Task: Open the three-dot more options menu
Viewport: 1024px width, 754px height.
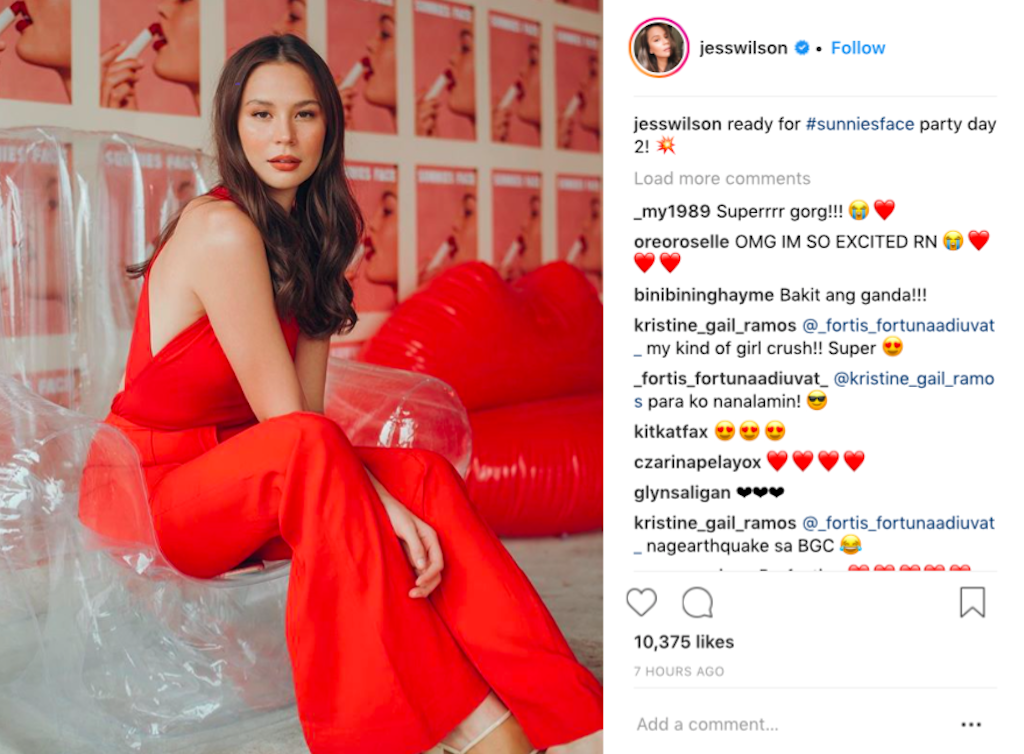Action: pyautogui.click(x=971, y=725)
